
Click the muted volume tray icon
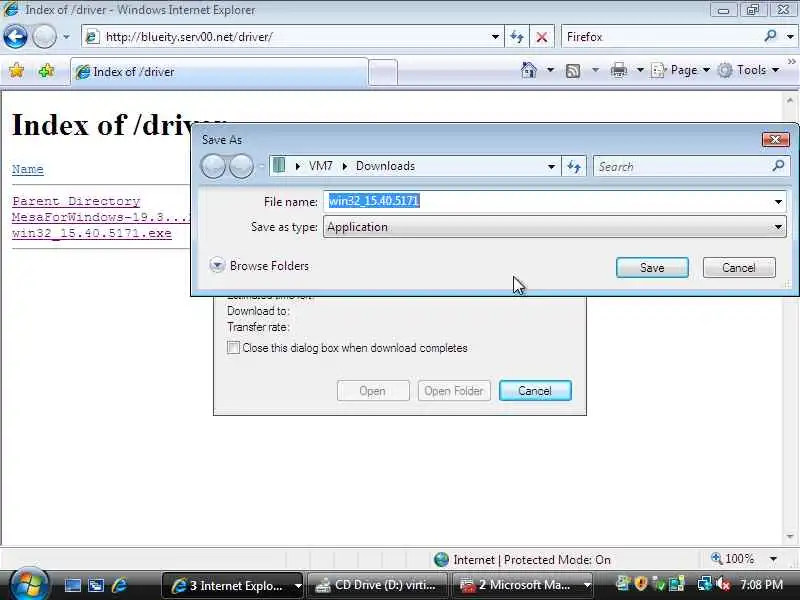point(723,584)
